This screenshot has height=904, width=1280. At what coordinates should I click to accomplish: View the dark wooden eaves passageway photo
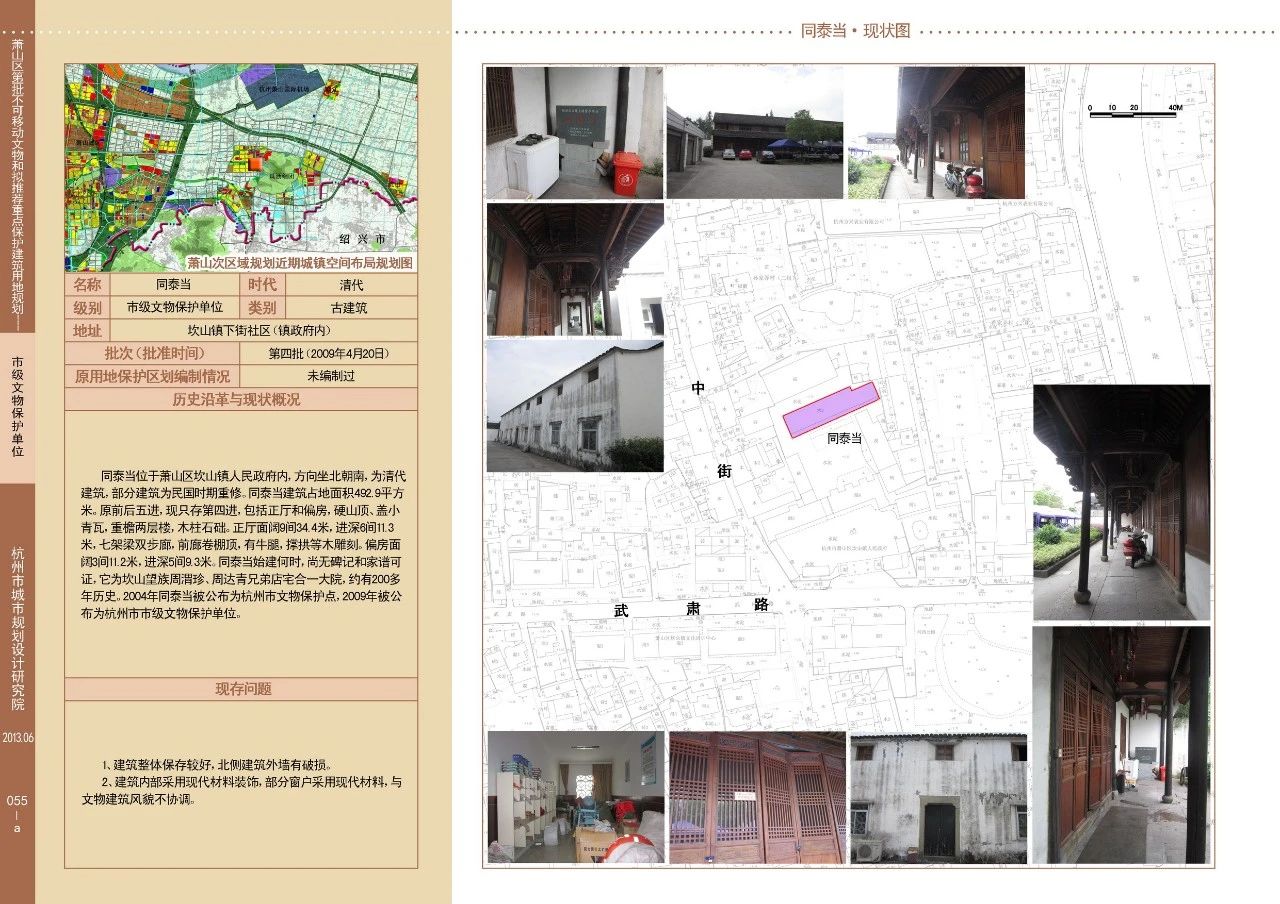[x=574, y=270]
